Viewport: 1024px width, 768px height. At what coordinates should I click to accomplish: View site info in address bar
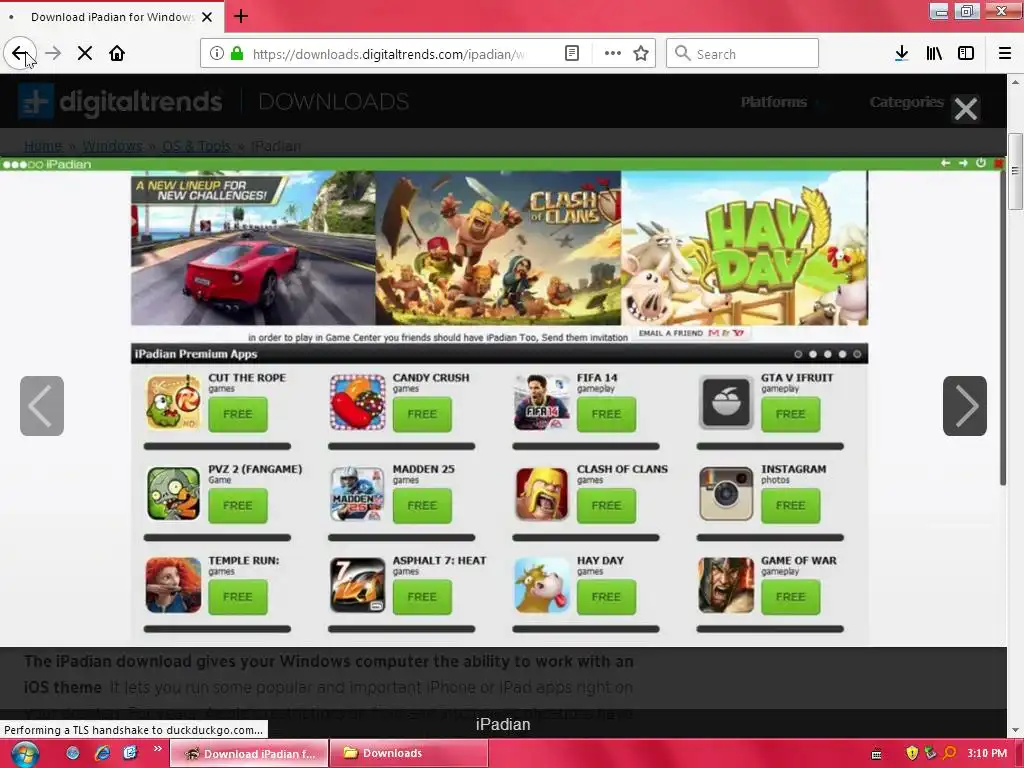click(x=217, y=54)
